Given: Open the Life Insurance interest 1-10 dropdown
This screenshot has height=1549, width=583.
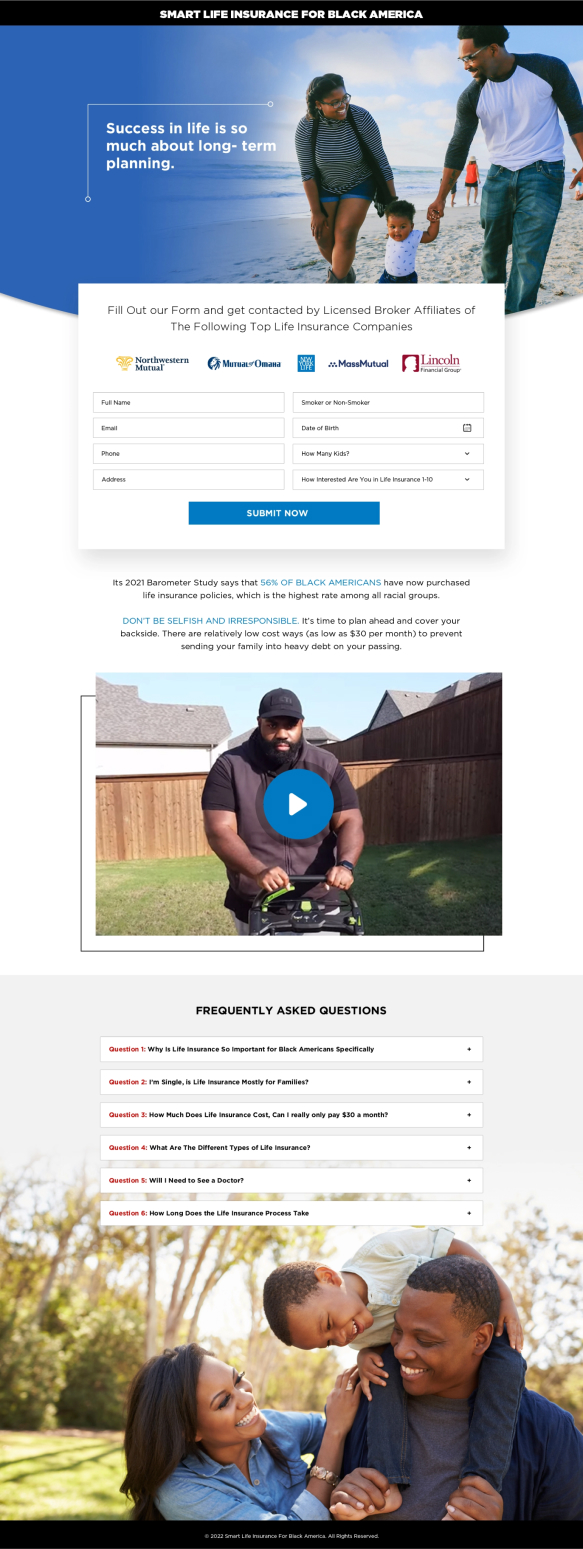Looking at the screenshot, I should tap(388, 480).
